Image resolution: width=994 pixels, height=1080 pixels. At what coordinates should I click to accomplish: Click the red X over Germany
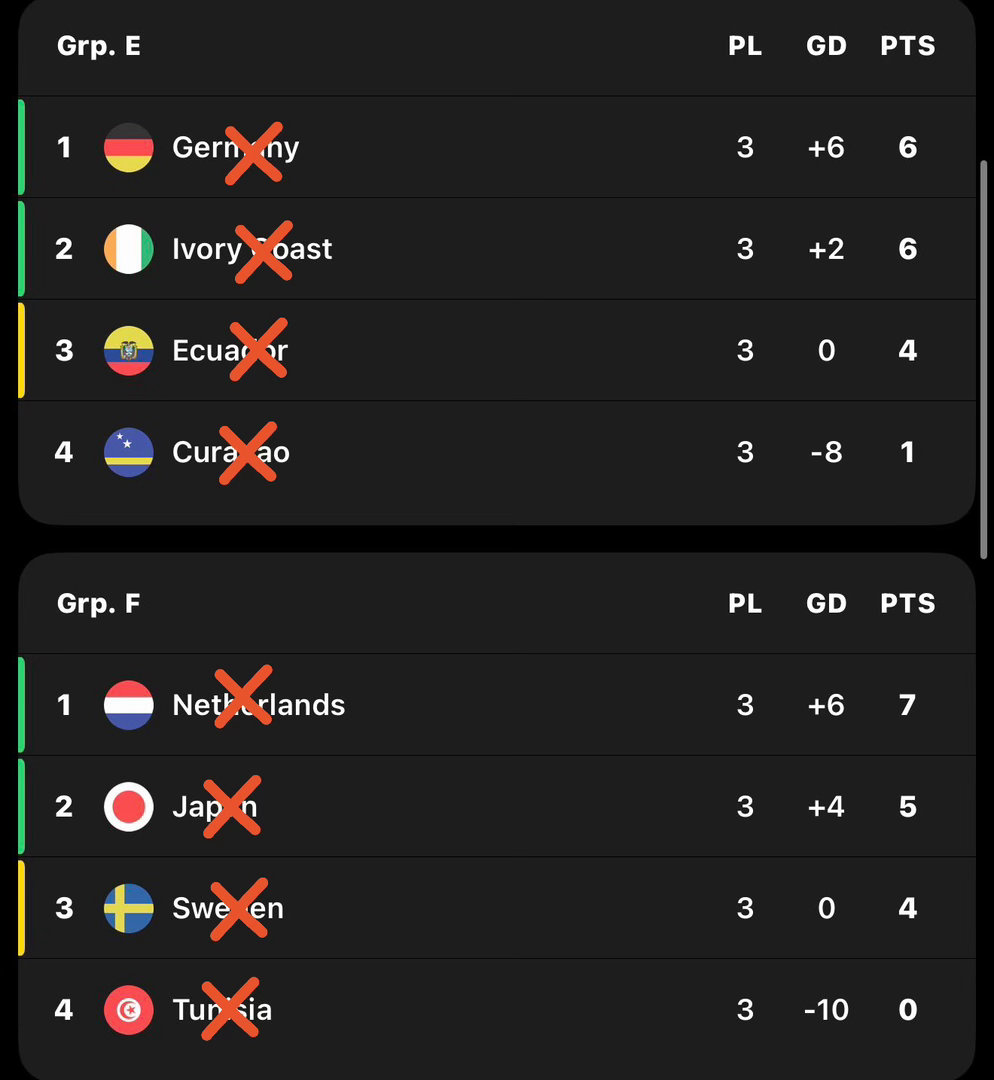253,154
